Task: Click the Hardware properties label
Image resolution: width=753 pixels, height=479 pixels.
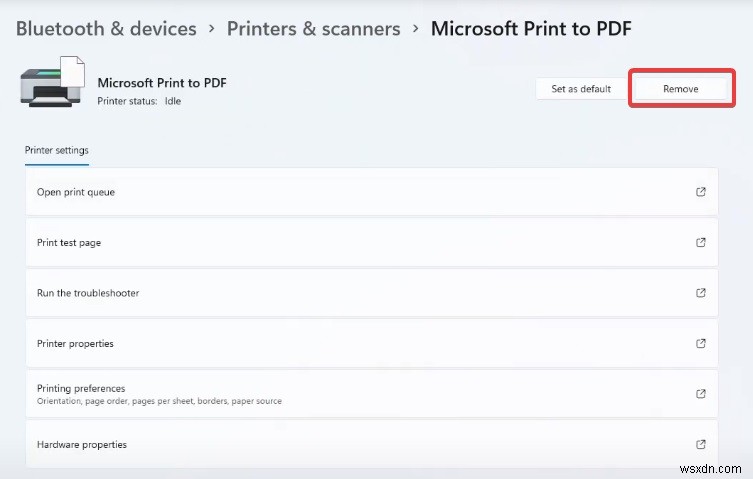Action: (x=82, y=444)
